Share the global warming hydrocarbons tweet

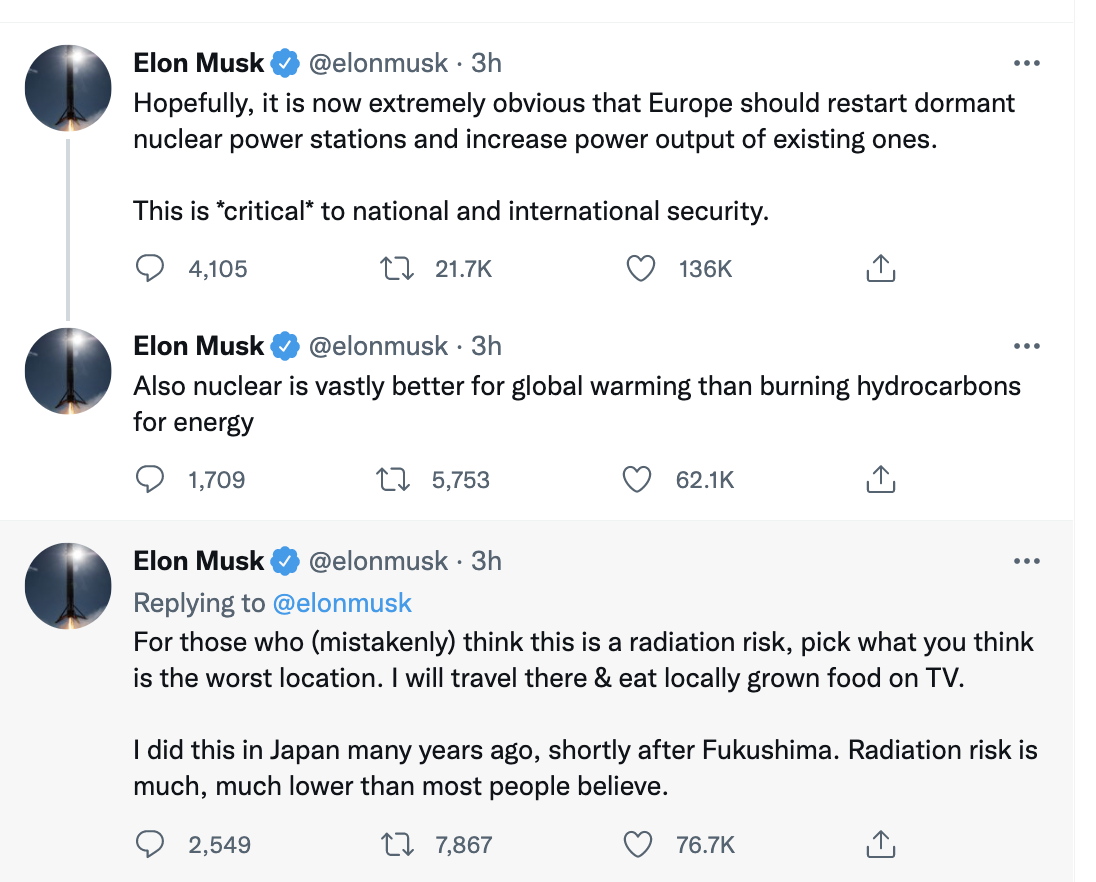pos(879,480)
